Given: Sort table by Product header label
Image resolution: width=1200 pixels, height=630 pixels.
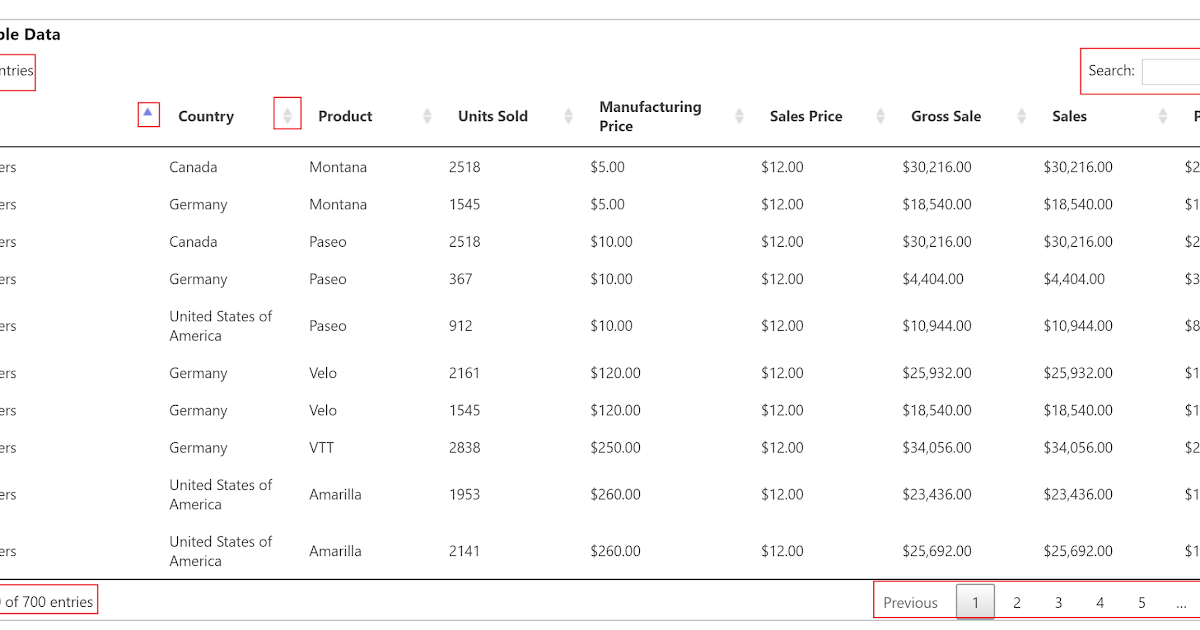Looking at the screenshot, I should point(345,116).
